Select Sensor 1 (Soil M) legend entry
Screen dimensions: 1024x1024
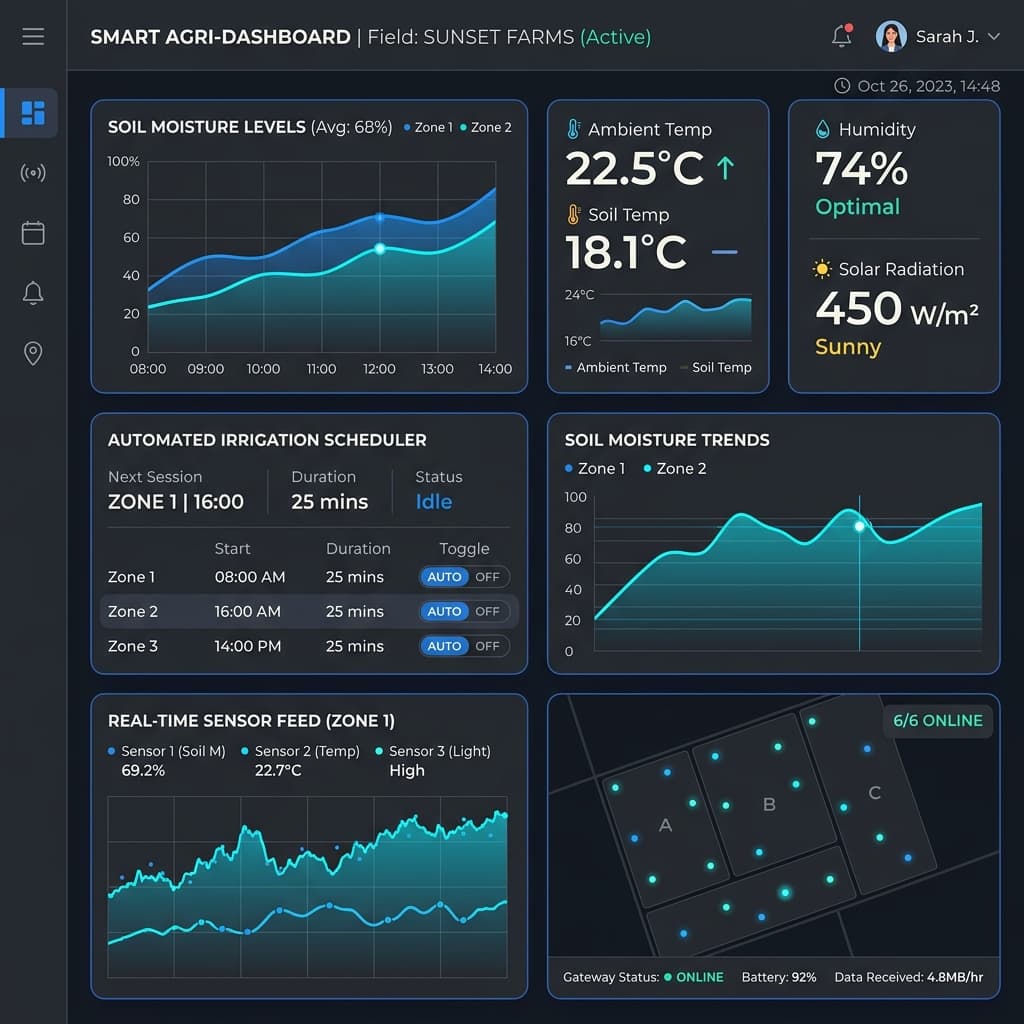click(167, 751)
